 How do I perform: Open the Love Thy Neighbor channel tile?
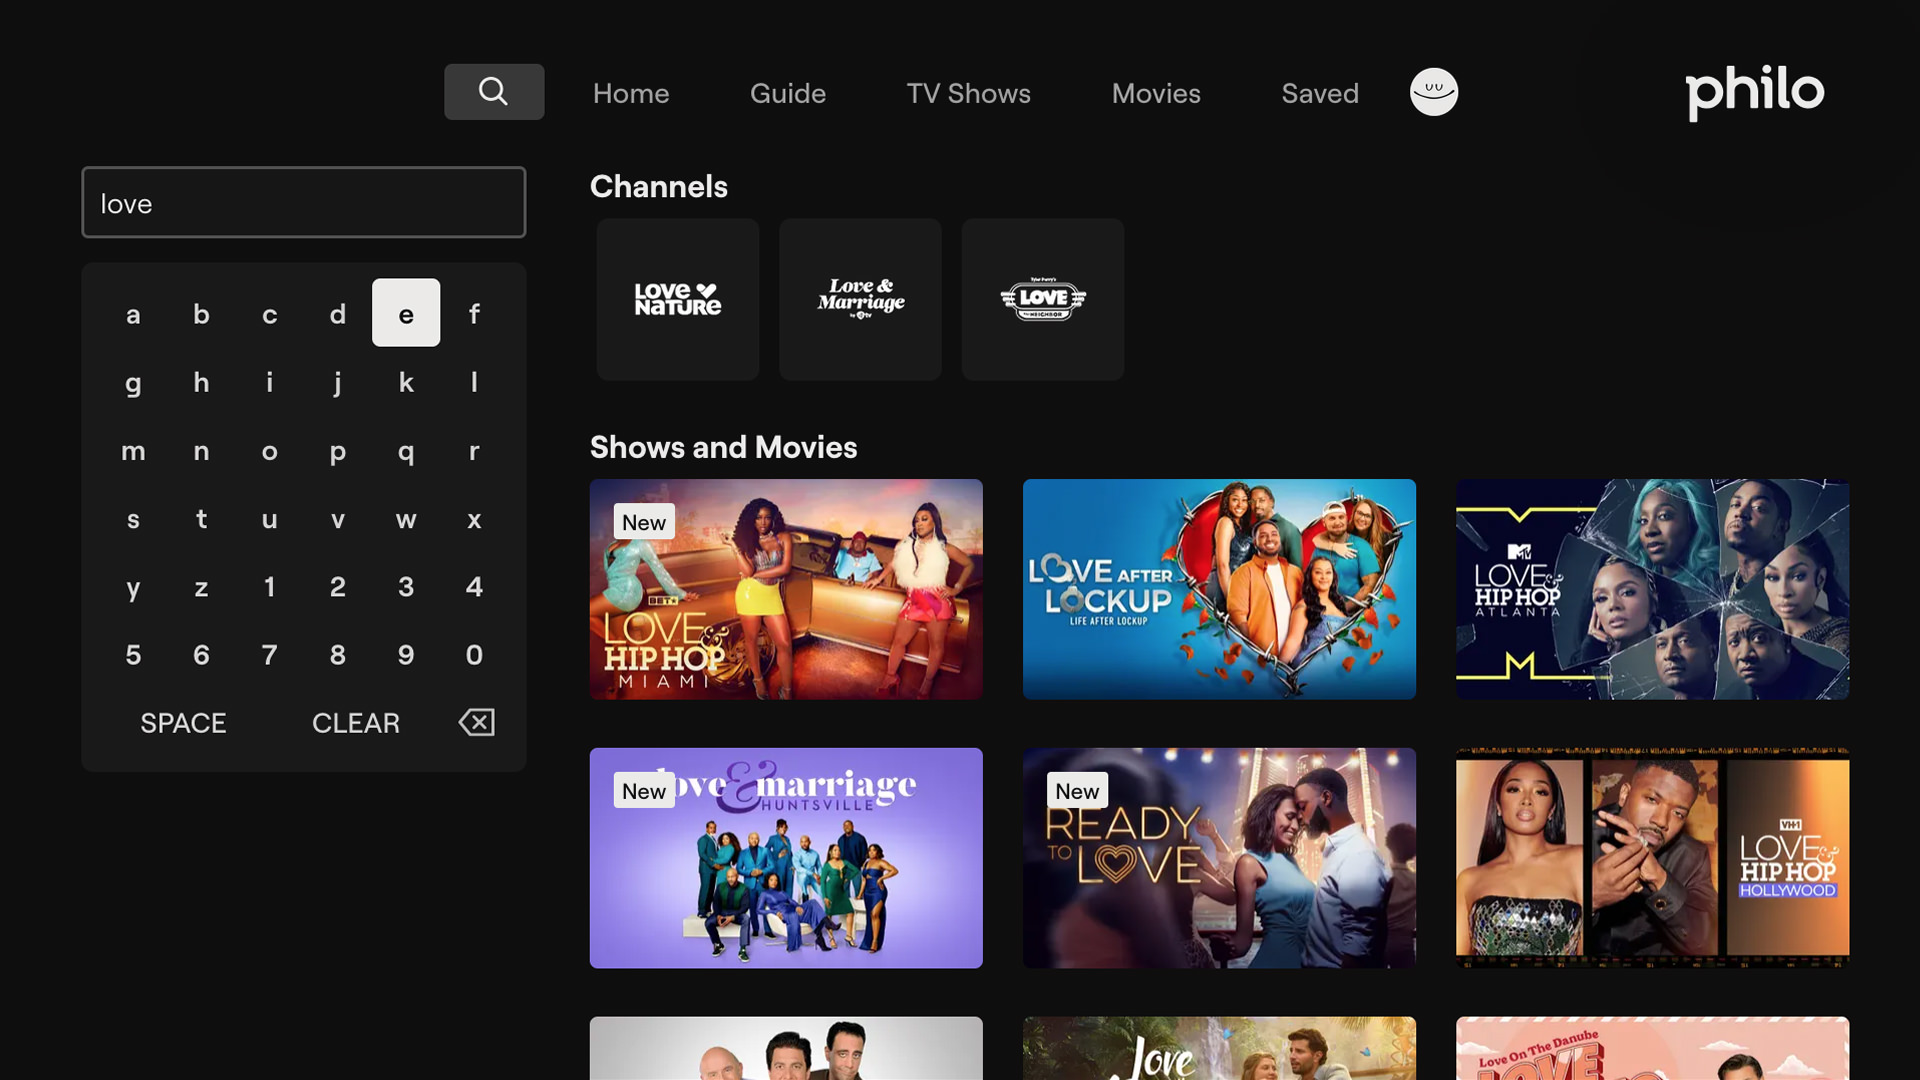1042,299
